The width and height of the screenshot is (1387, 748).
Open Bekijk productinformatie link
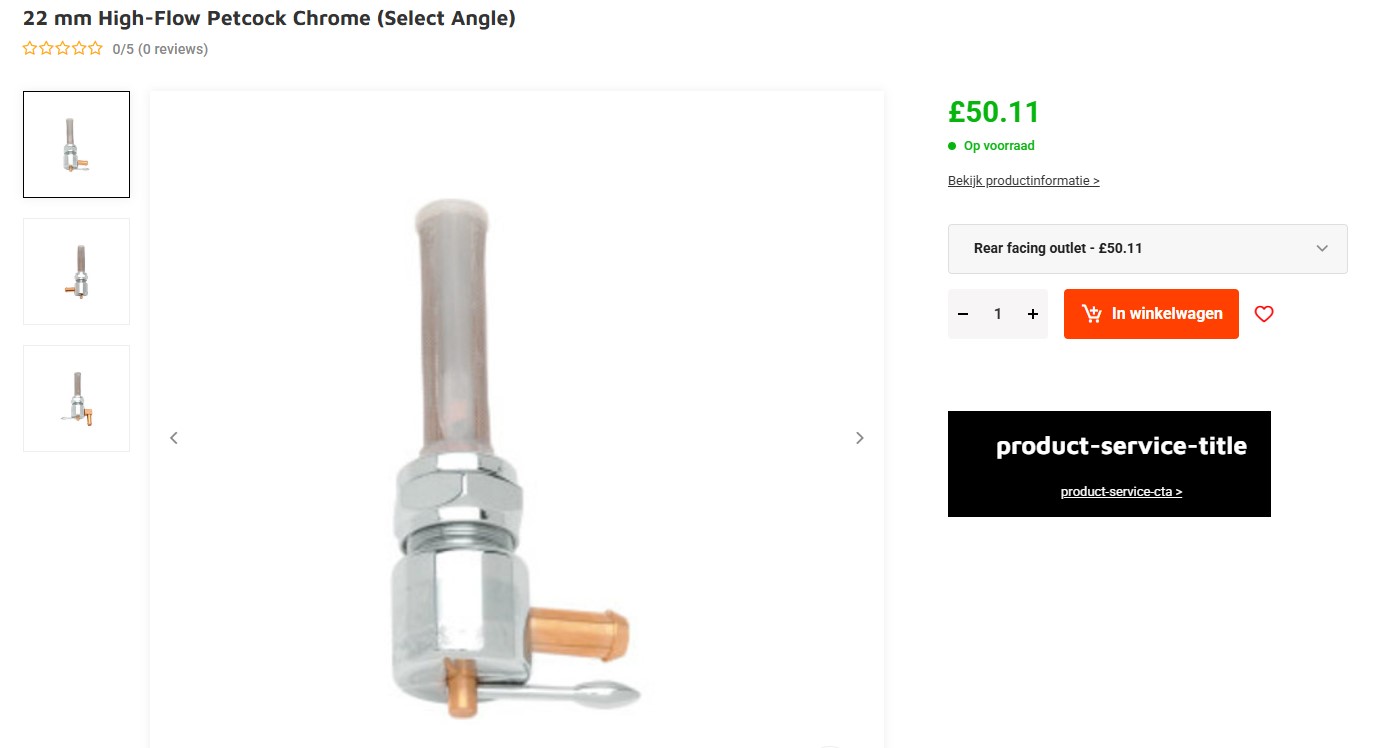pyautogui.click(x=1023, y=181)
